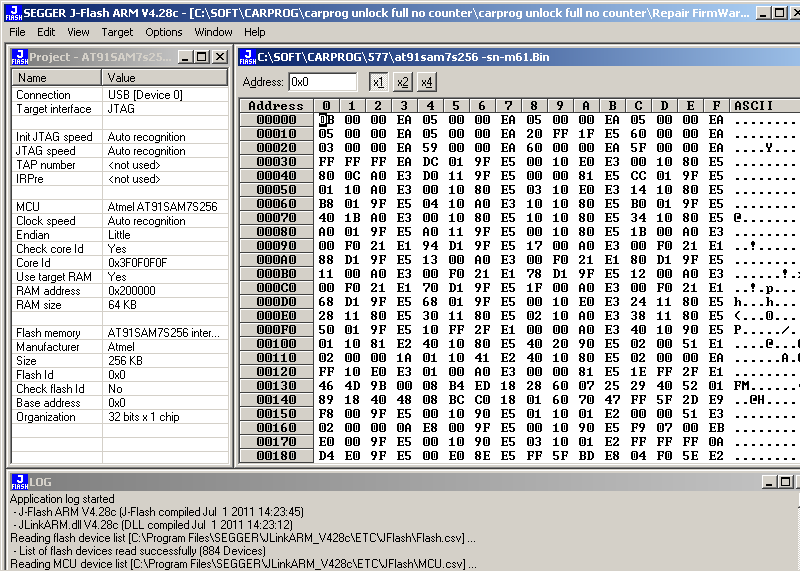Maximize the LOG window
Viewport: 800px width, 572px height.
click(783, 482)
